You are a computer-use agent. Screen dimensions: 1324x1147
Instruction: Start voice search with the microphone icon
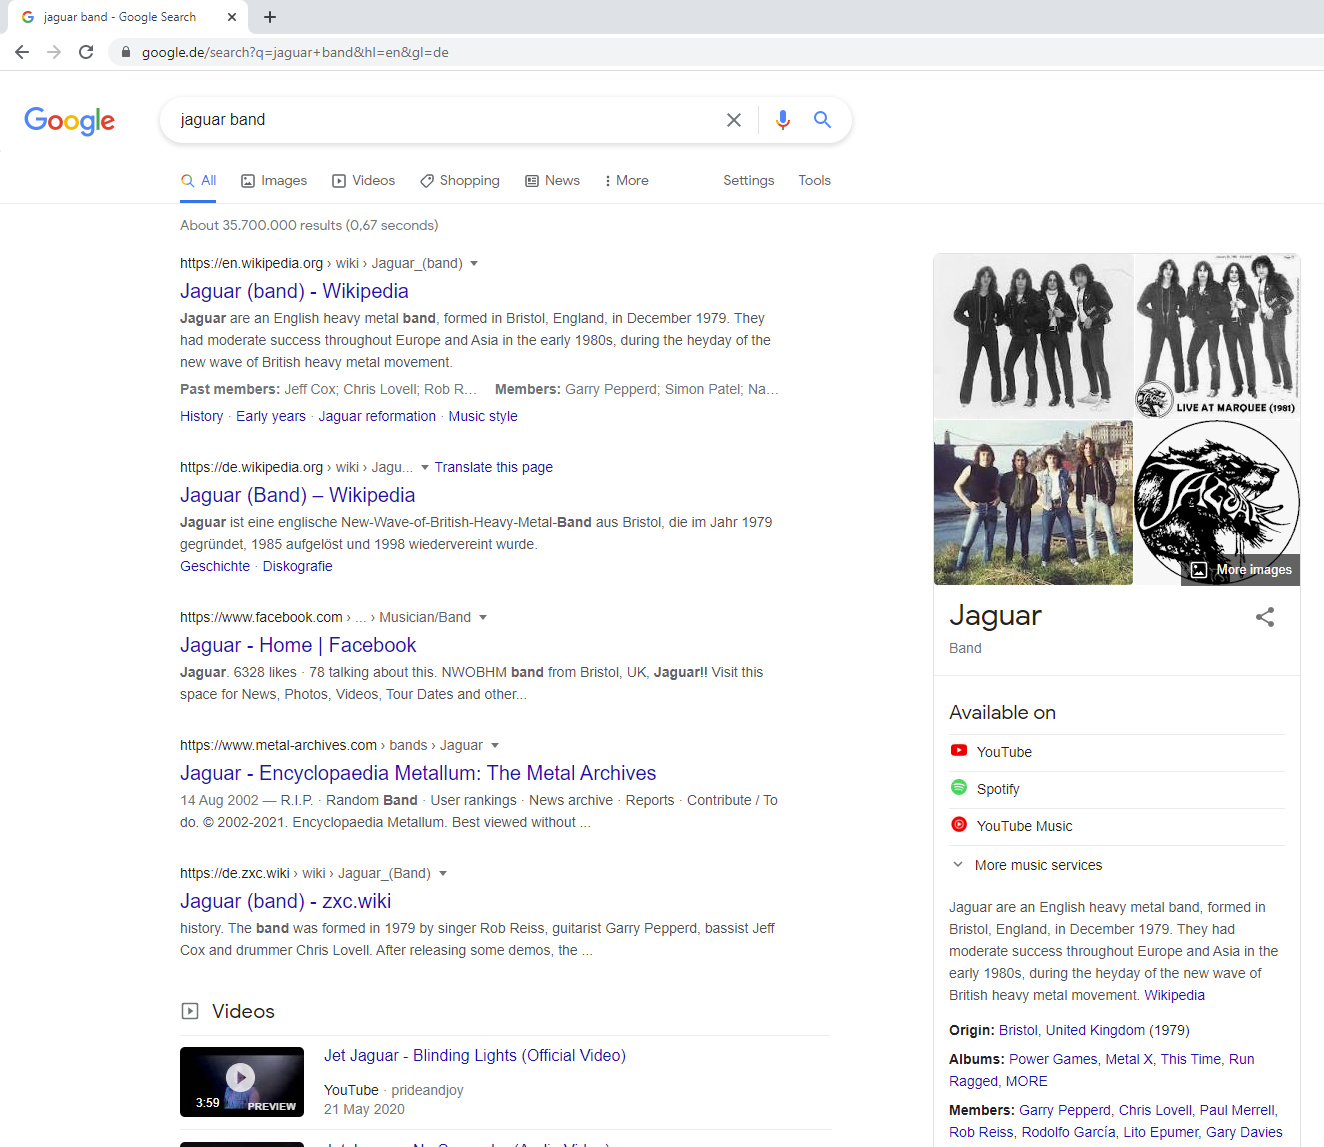click(783, 120)
